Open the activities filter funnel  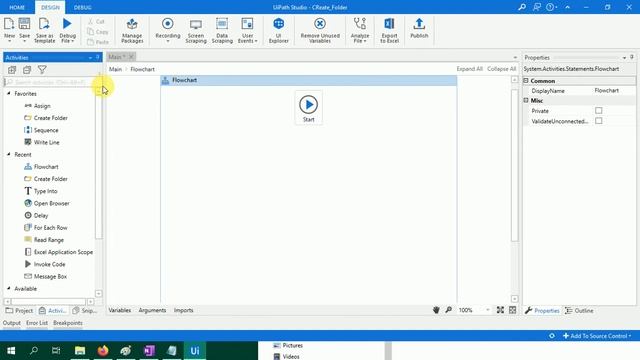tap(42, 70)
